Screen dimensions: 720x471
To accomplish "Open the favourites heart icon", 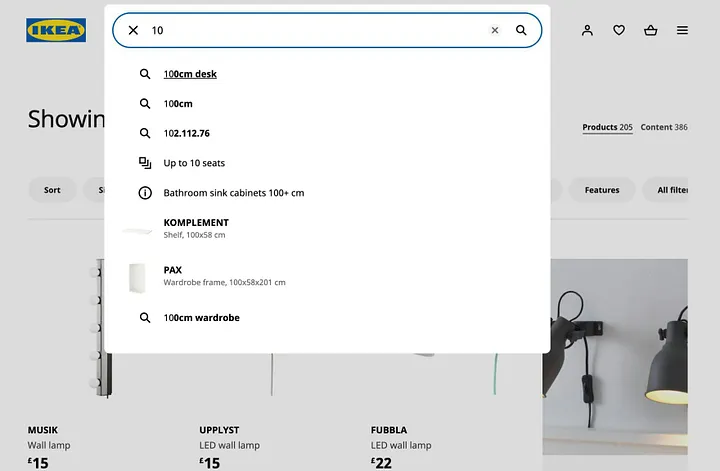I will [619, 30].
